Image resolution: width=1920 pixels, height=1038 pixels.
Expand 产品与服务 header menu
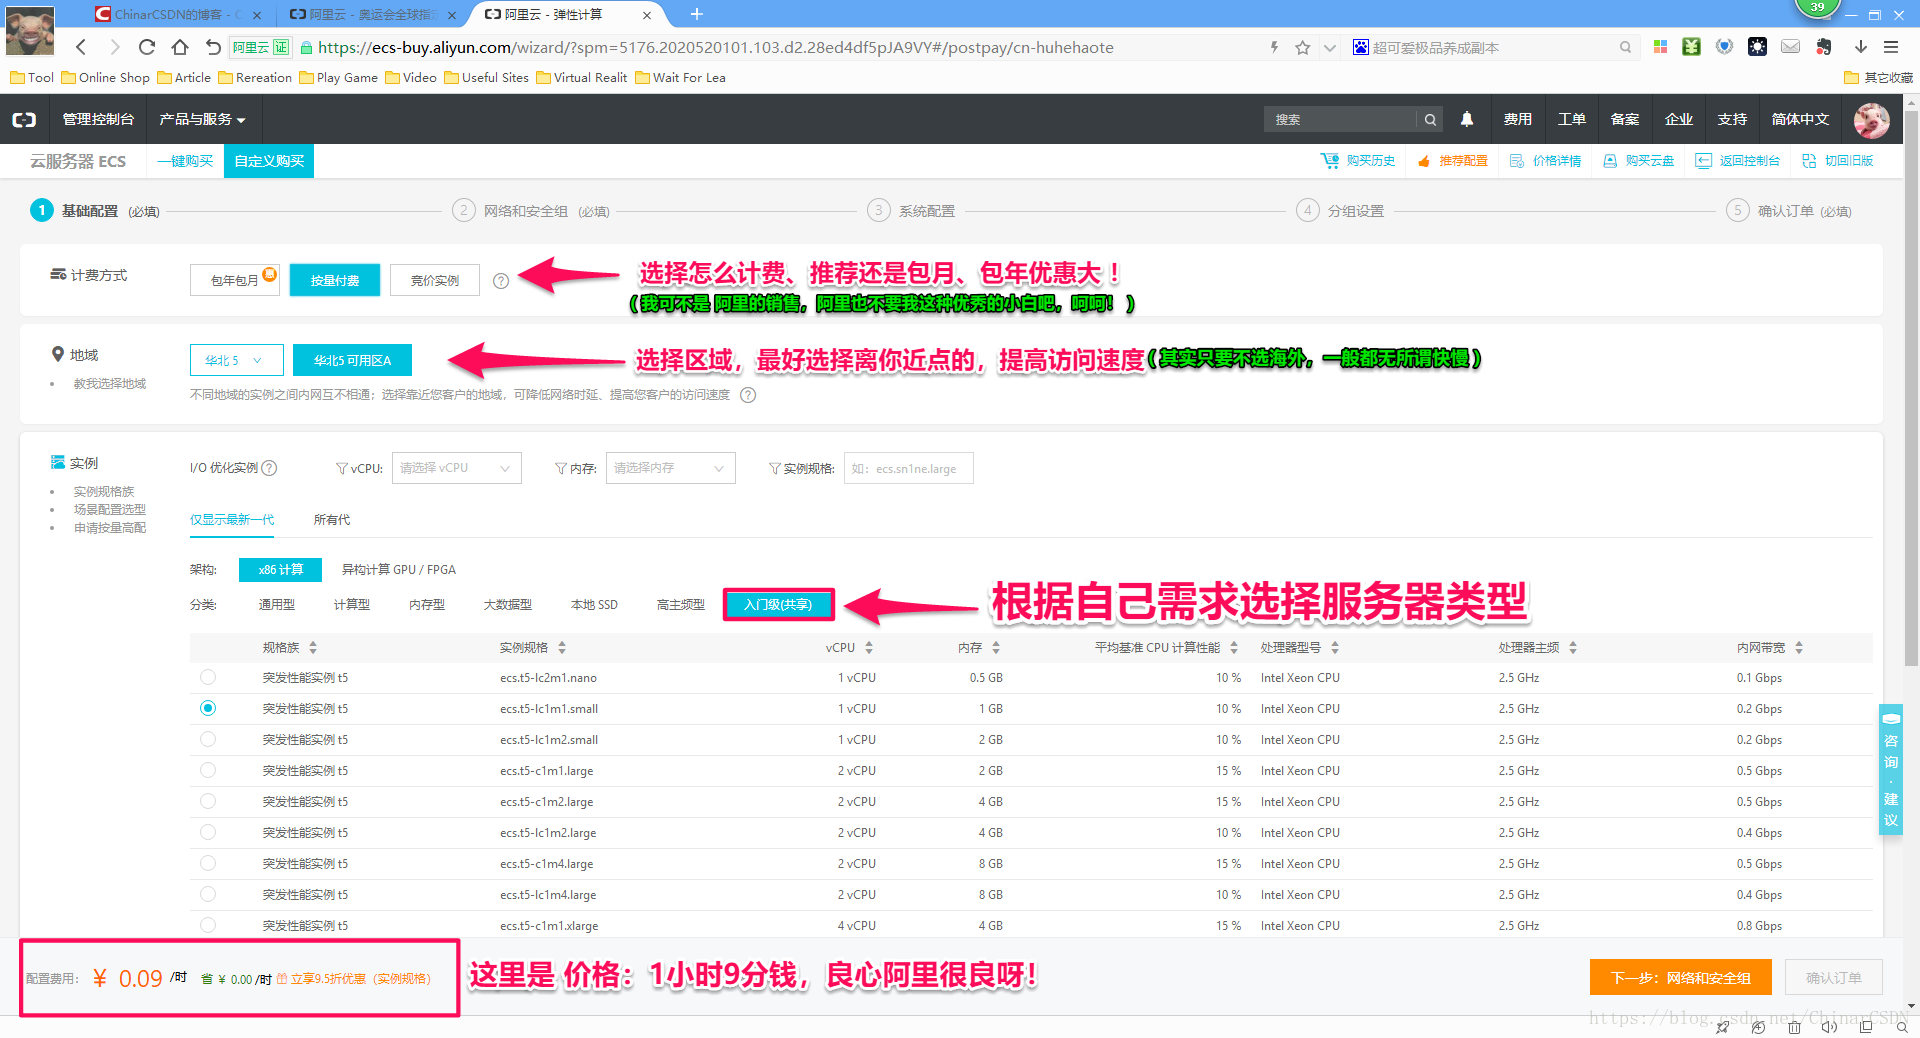[202, 119]
